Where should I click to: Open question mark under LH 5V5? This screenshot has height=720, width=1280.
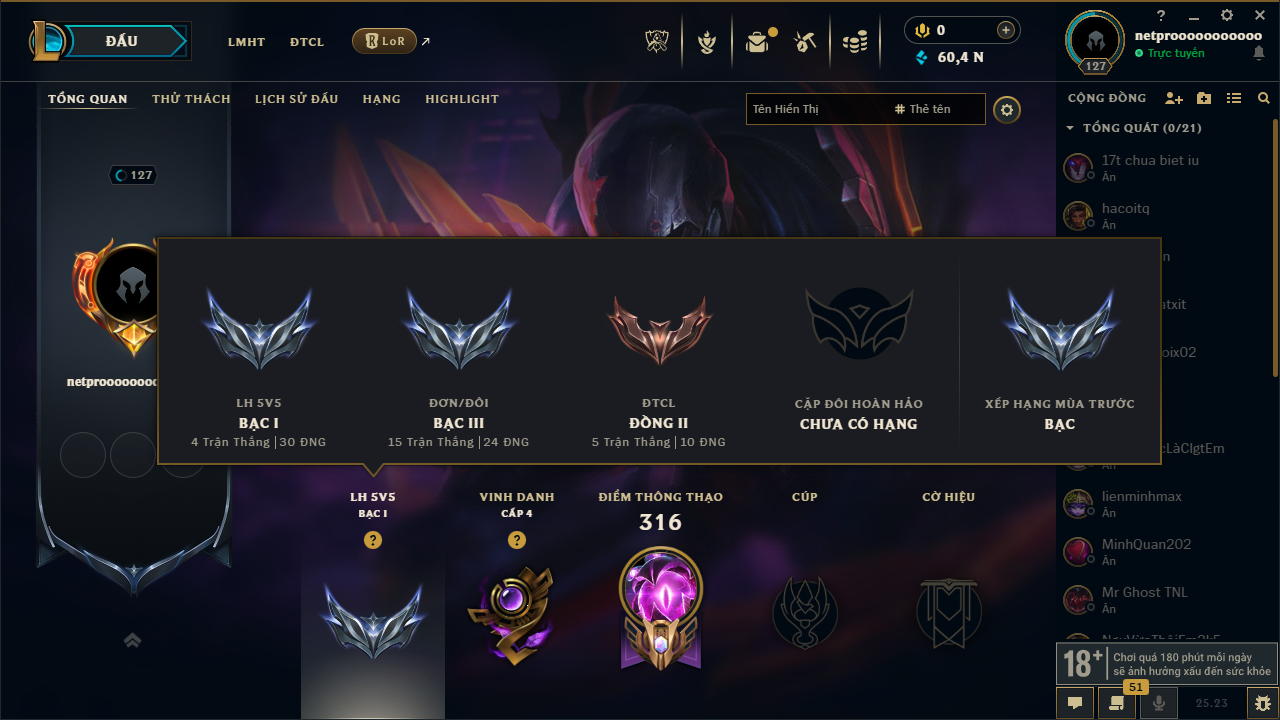pyautogui.click(x=373, y=540)
